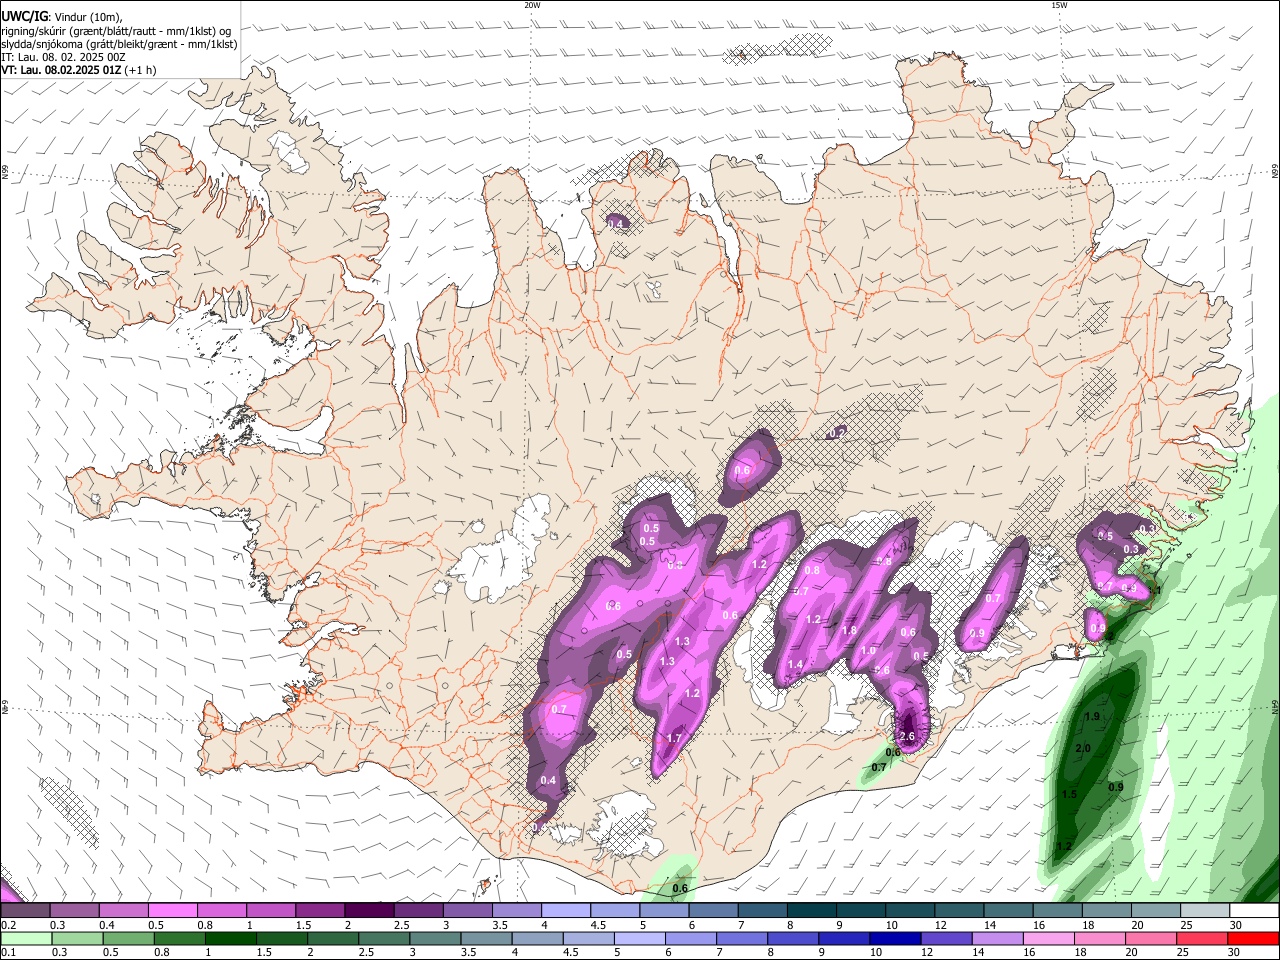Screen dimensions: 1280x960
Task: Click the 'UWC/IG: Vindur (10m)' title text
Action: pos(62,17)
